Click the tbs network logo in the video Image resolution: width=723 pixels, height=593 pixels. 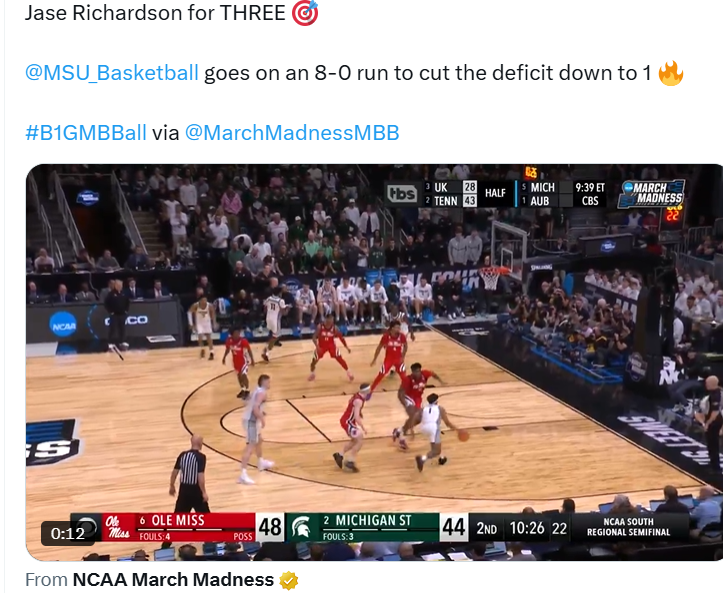[402, 194]
